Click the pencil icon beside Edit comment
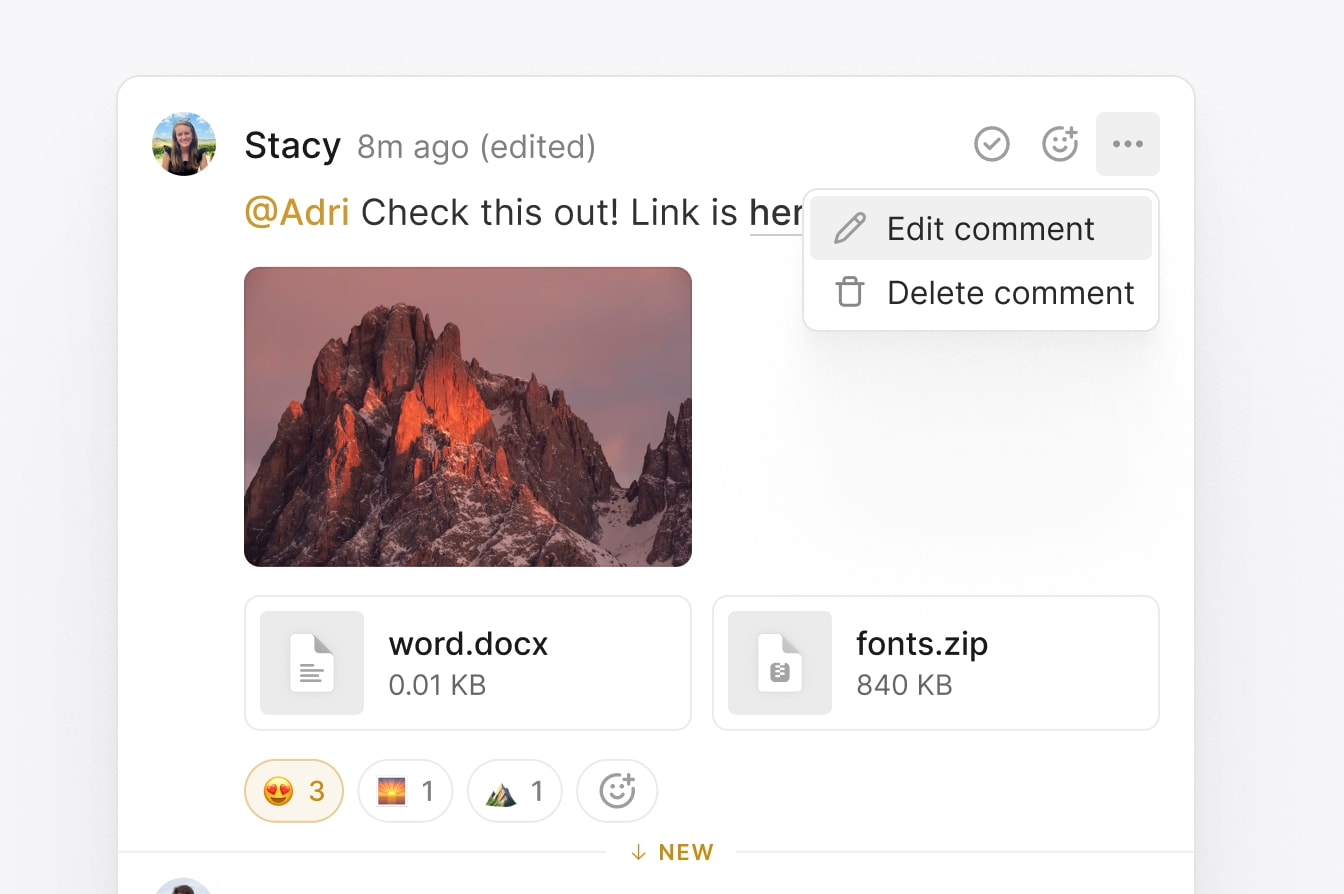Viewport: 1344px width, 894px height. click(849, 228)
